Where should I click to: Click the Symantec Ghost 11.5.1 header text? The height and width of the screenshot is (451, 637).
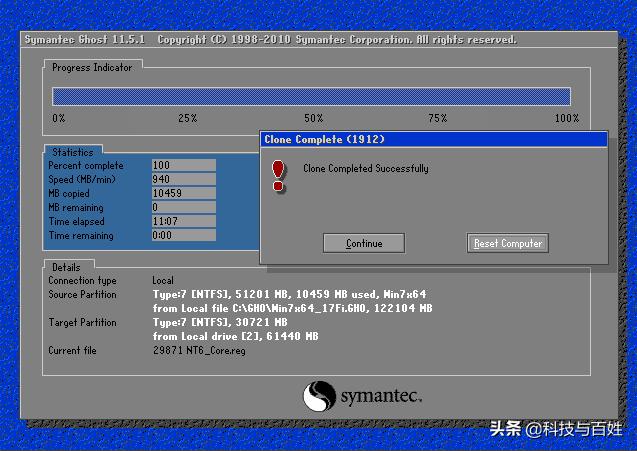pos(85,40)
